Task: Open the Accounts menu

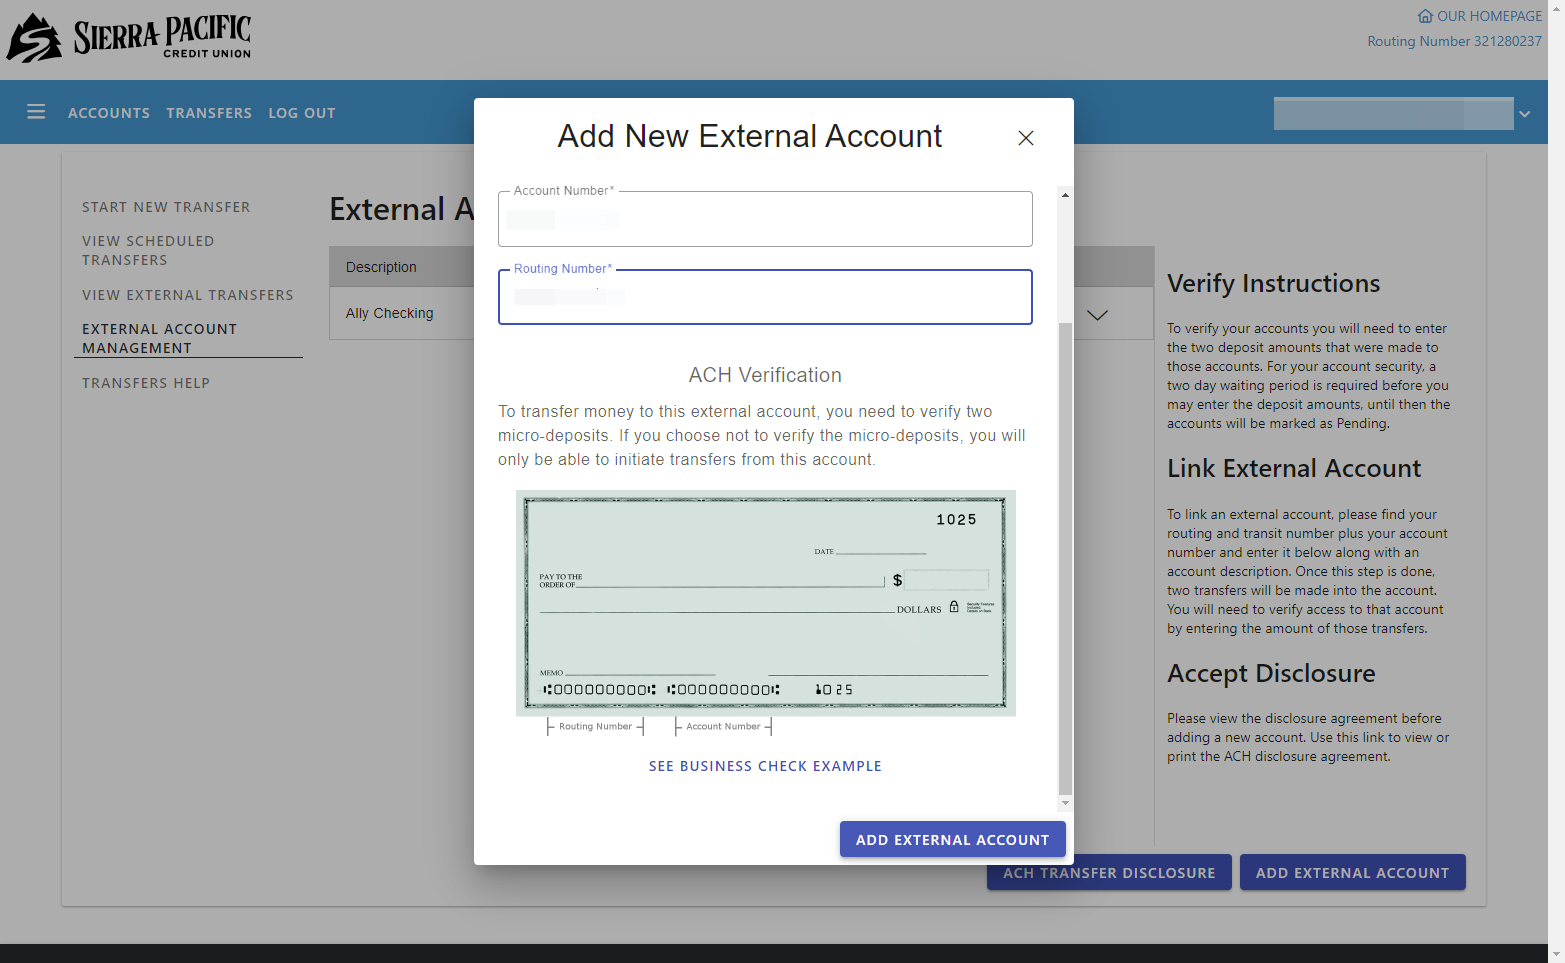Action: 109,113
